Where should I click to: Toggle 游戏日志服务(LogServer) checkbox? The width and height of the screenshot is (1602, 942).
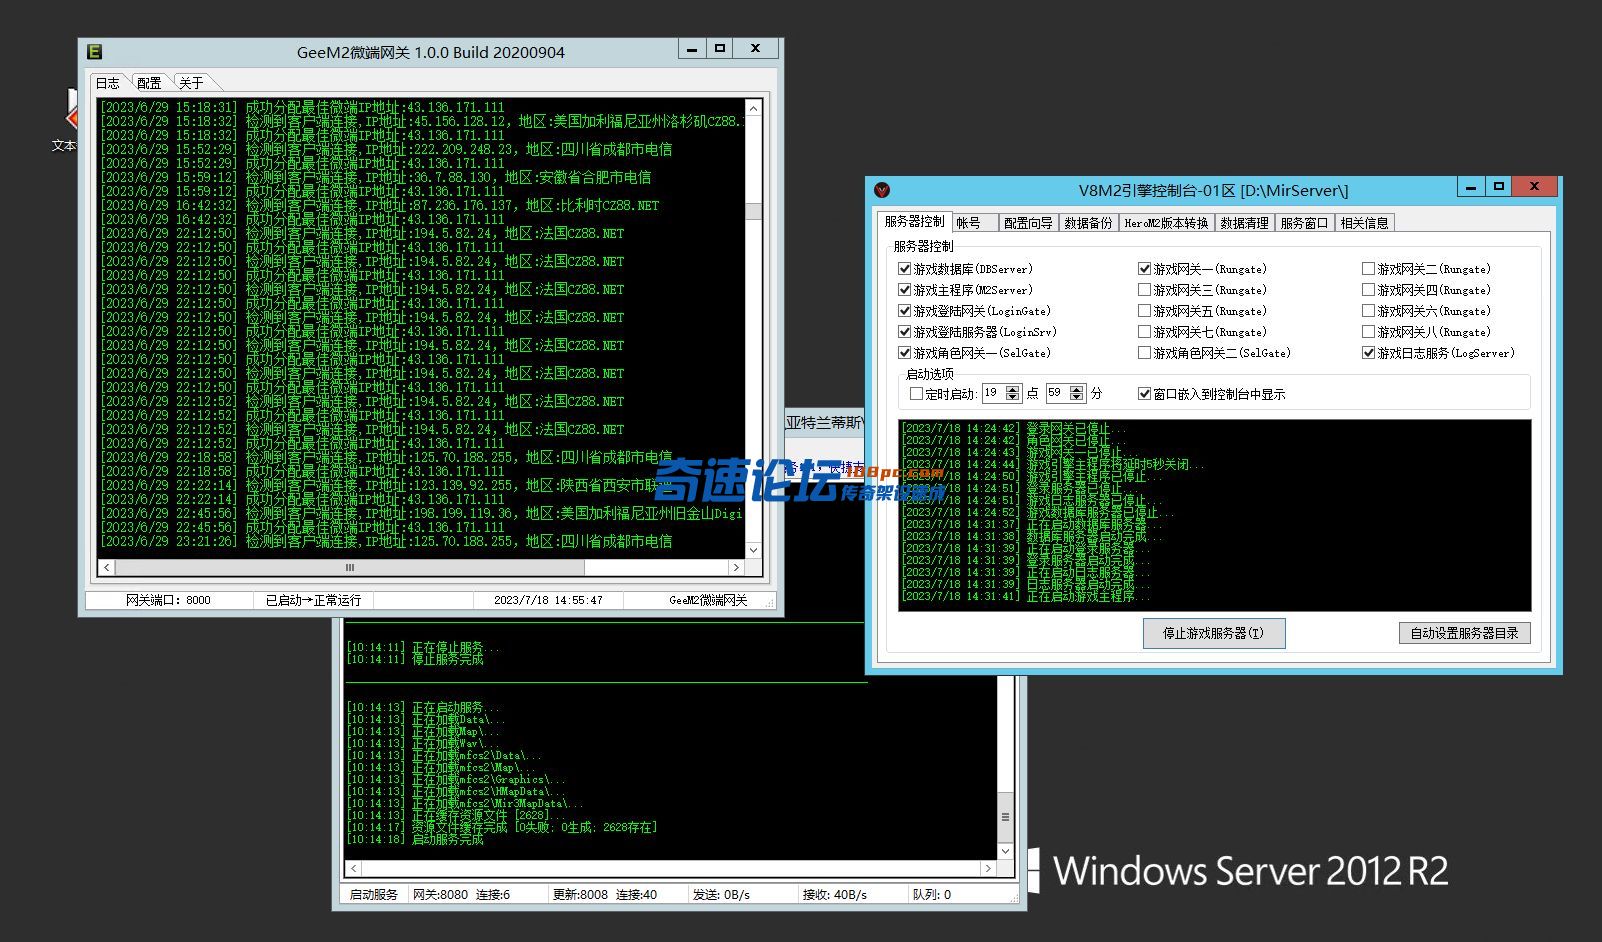(x=1368, y=353)
